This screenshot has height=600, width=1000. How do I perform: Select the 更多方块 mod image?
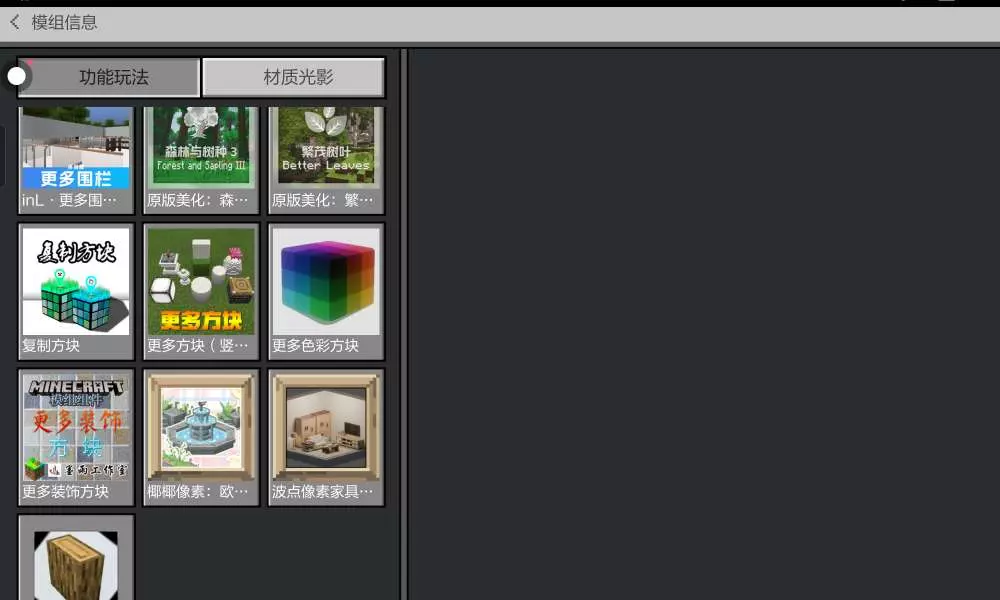click(x=201, y=281)
